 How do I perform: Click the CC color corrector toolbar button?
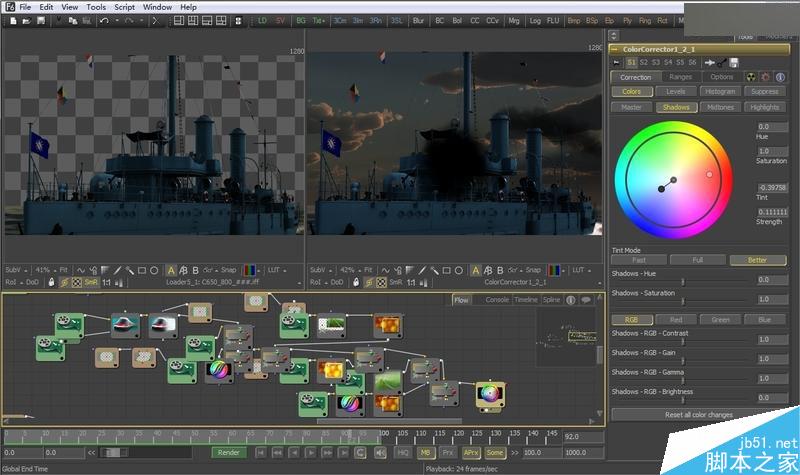[x=477, y=20]
